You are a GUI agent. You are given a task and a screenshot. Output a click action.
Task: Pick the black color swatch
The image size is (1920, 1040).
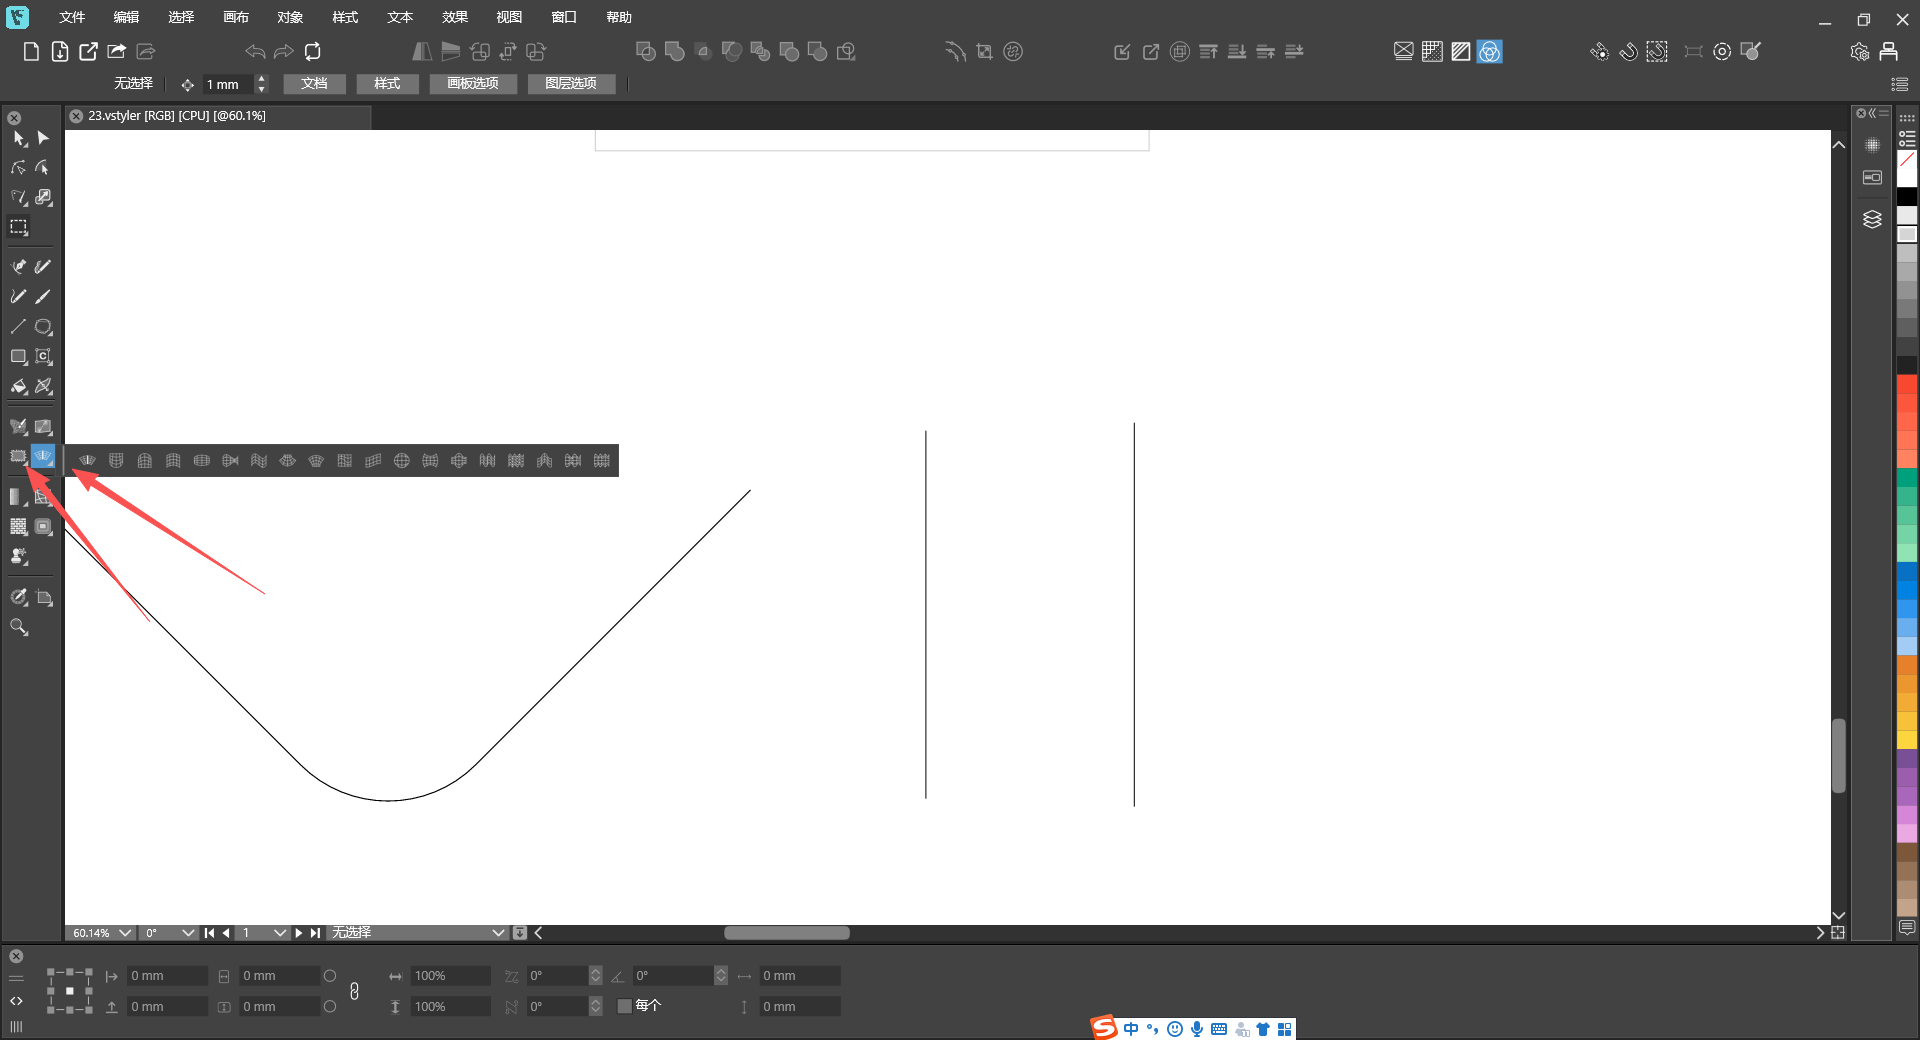(x=1907, y=197)
